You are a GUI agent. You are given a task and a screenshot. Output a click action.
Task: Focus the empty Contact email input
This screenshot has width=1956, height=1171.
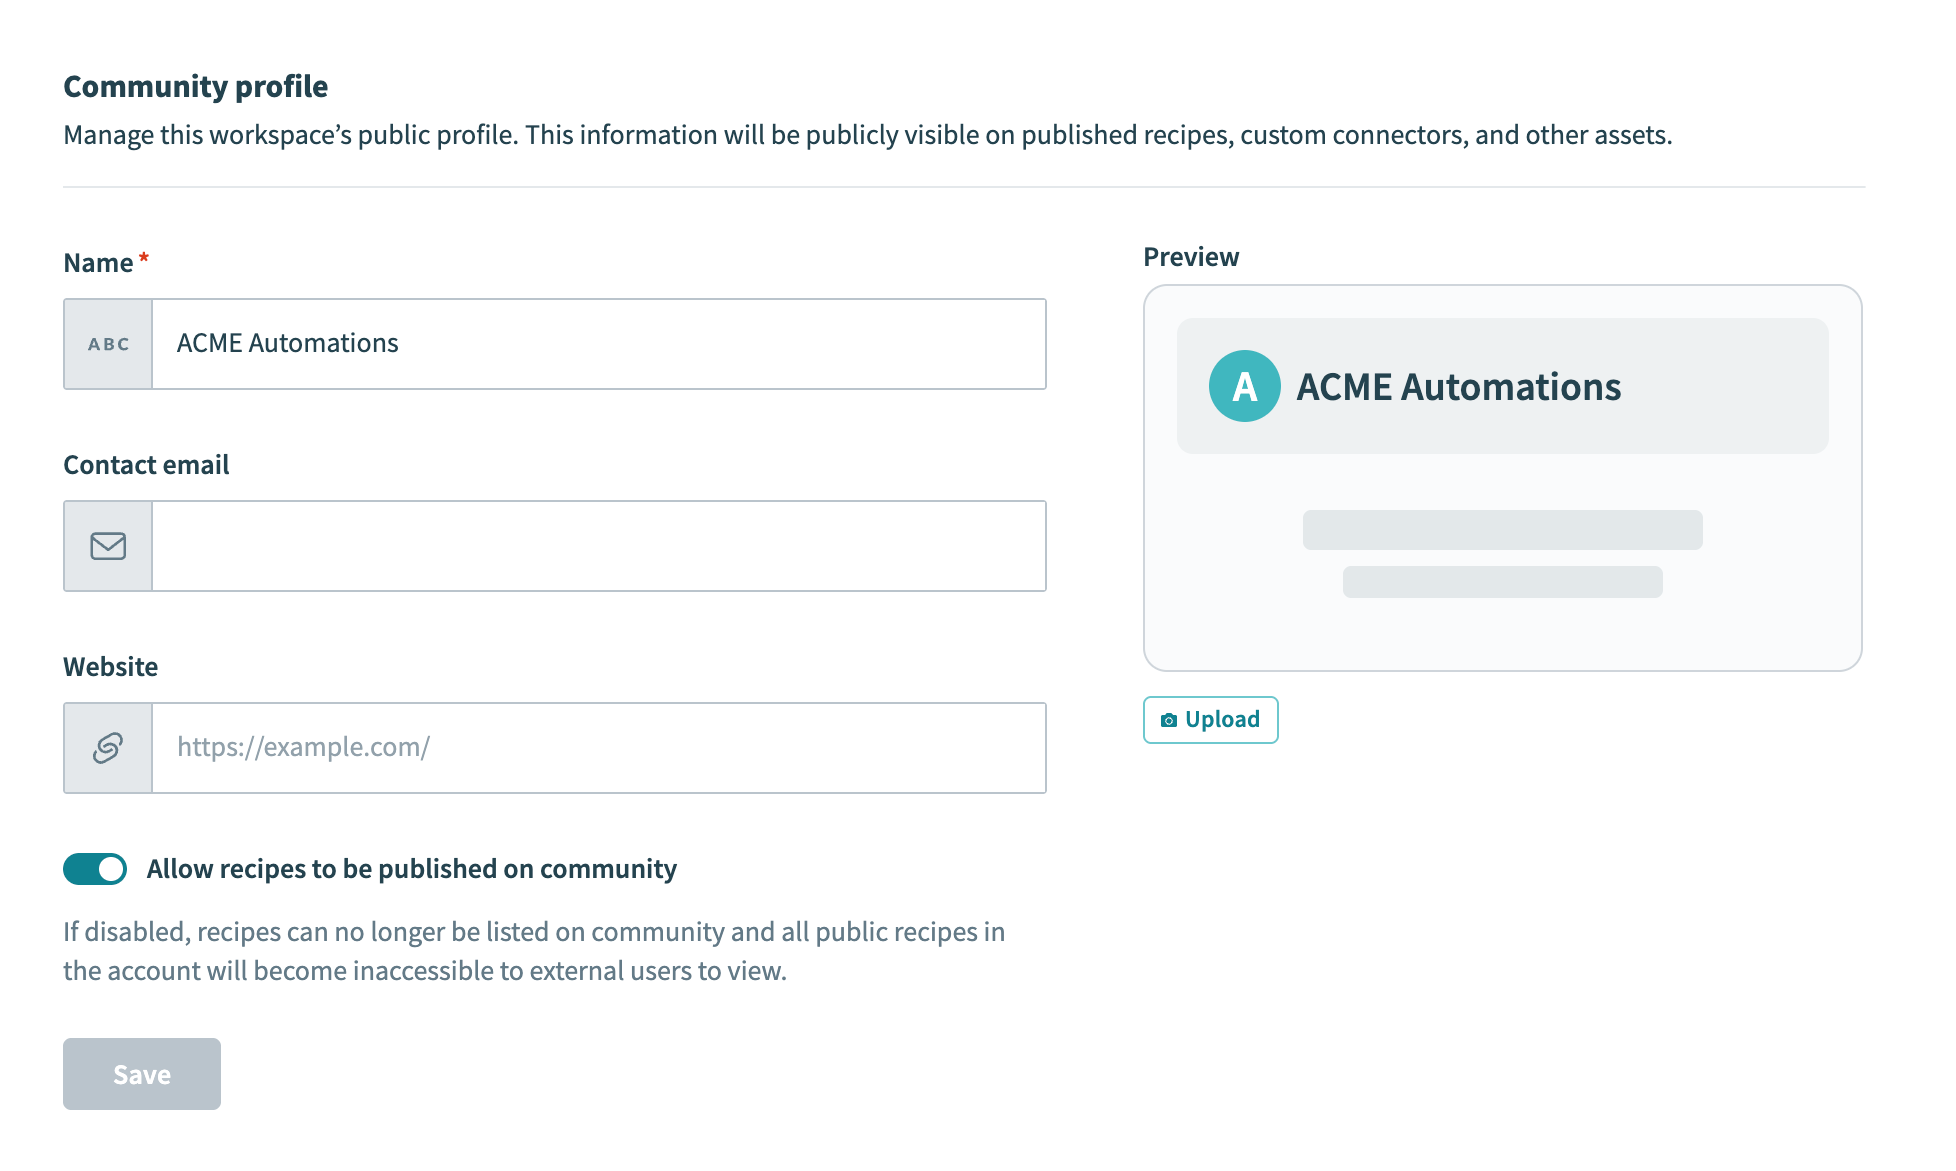coord(598,546)
